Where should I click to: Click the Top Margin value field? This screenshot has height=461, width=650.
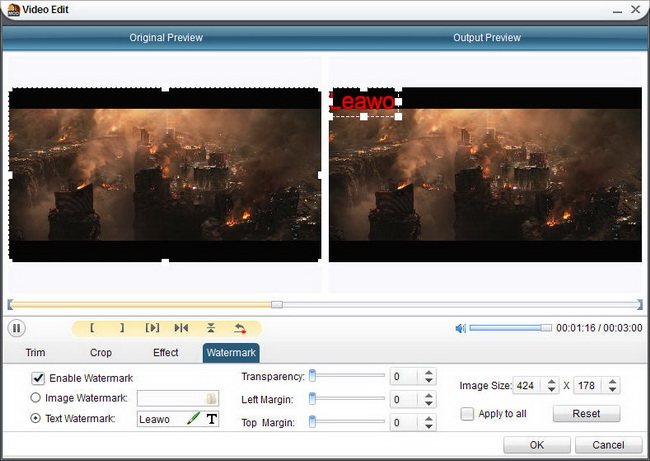pos(405,423)
